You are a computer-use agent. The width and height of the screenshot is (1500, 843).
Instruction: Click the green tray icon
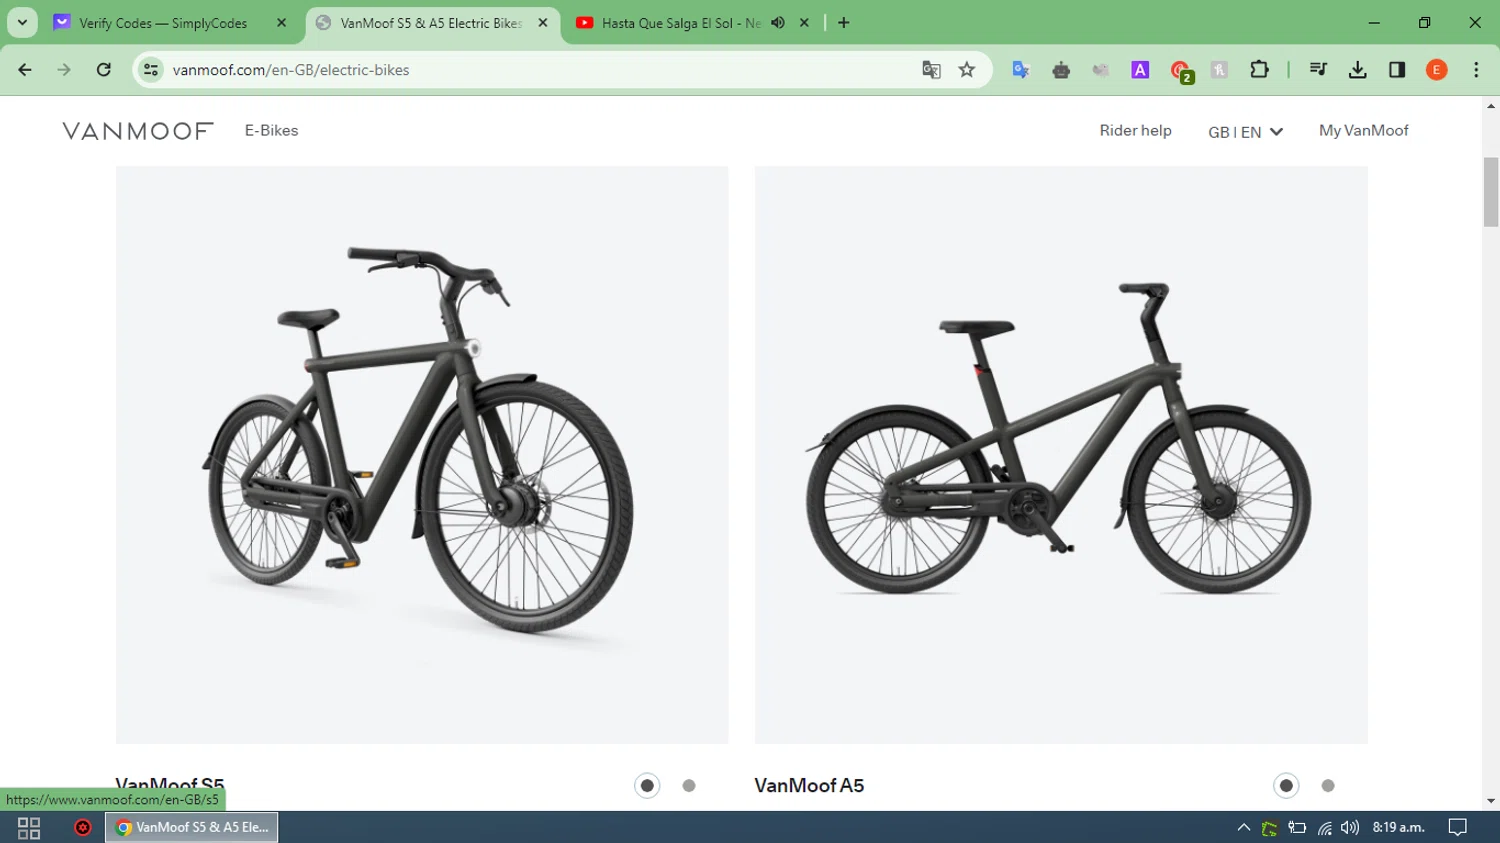click(1270, 828)
